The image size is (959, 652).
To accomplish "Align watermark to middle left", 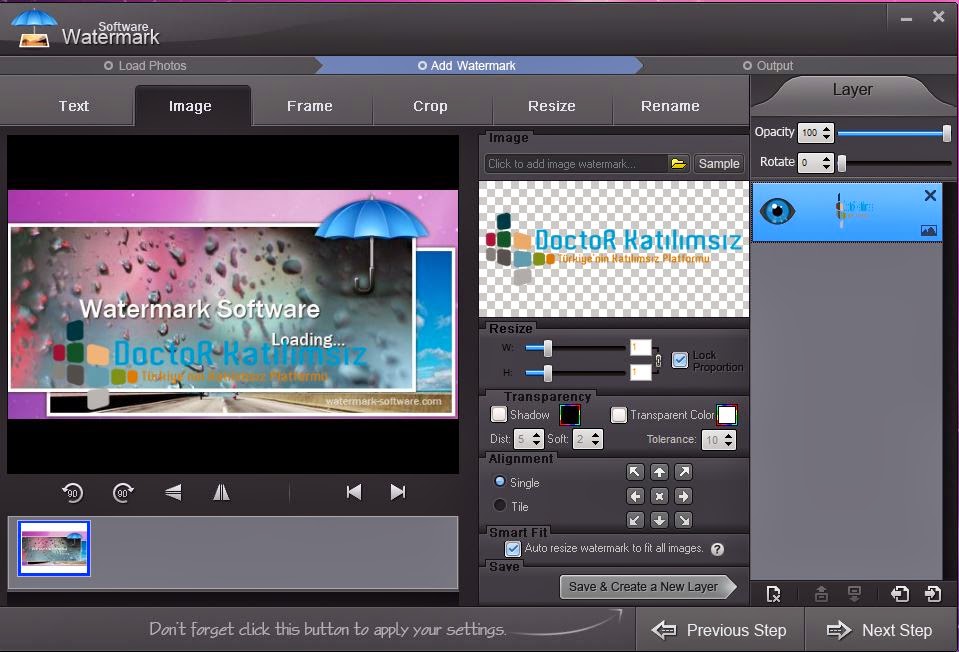I will (x=635, y=496).
